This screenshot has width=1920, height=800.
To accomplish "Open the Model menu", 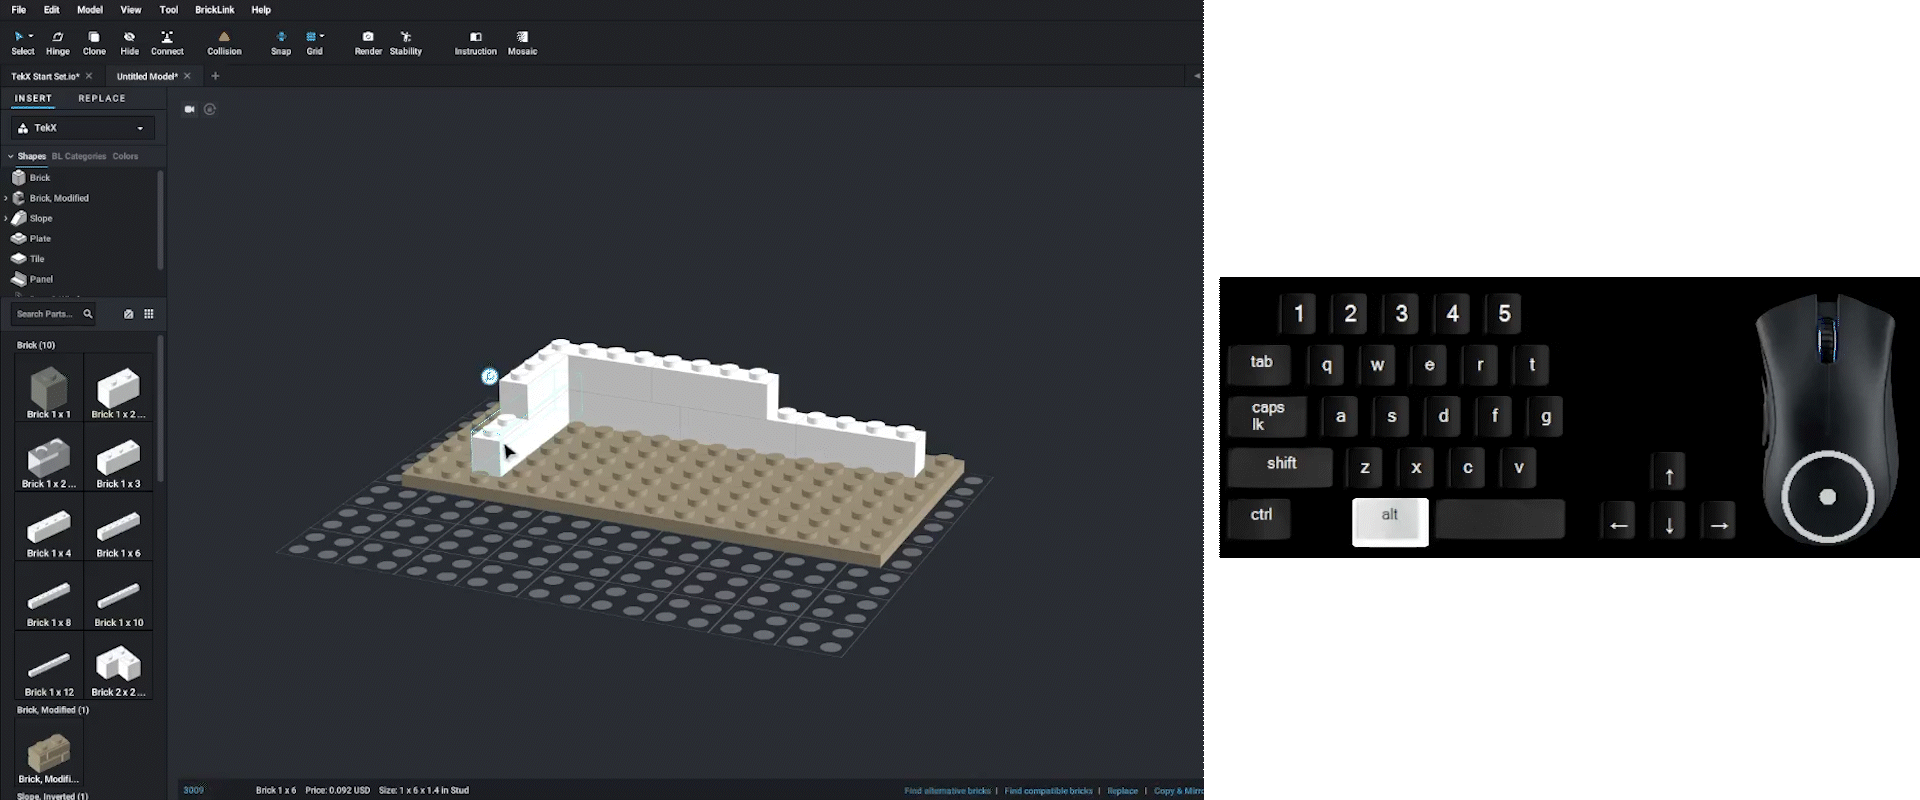I will (90, 10).
